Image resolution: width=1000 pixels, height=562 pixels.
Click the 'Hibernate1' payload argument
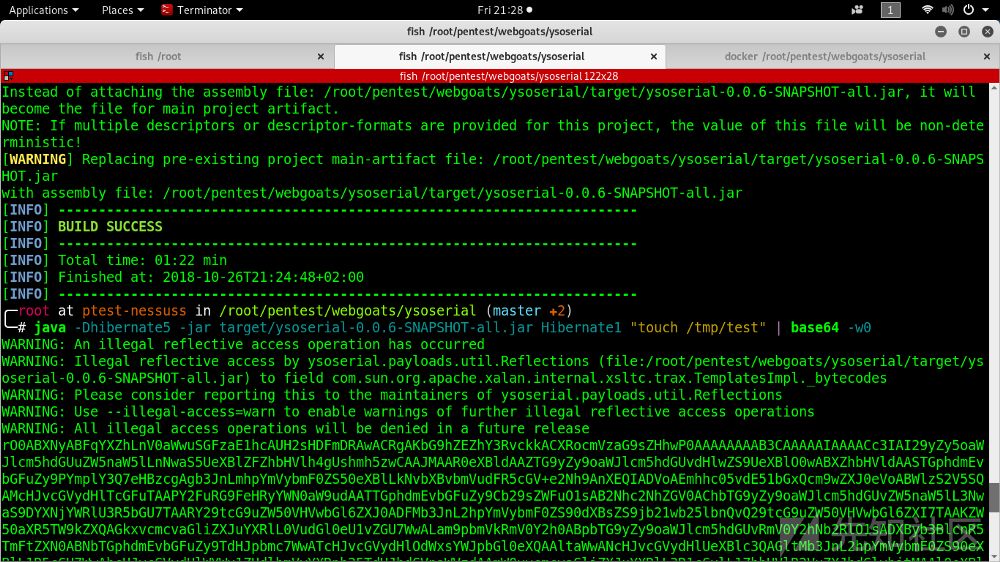click(581, 327)
